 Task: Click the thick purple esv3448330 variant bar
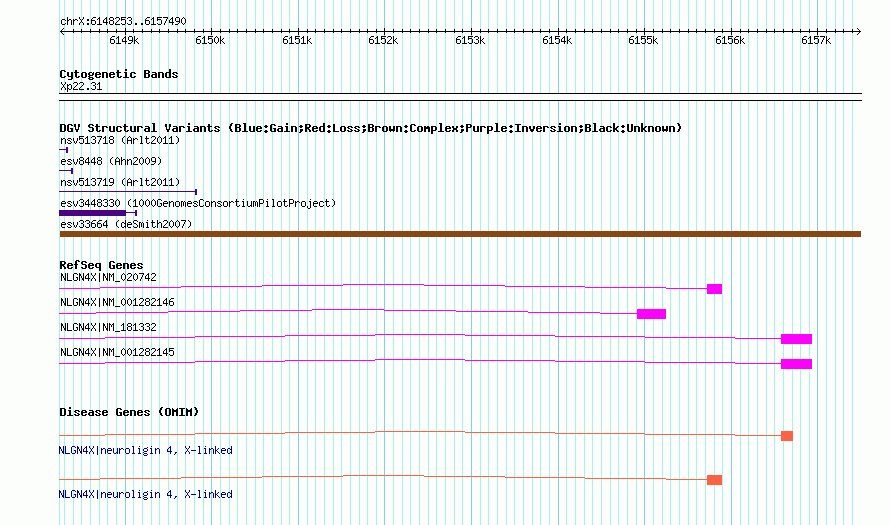[93, 213]
